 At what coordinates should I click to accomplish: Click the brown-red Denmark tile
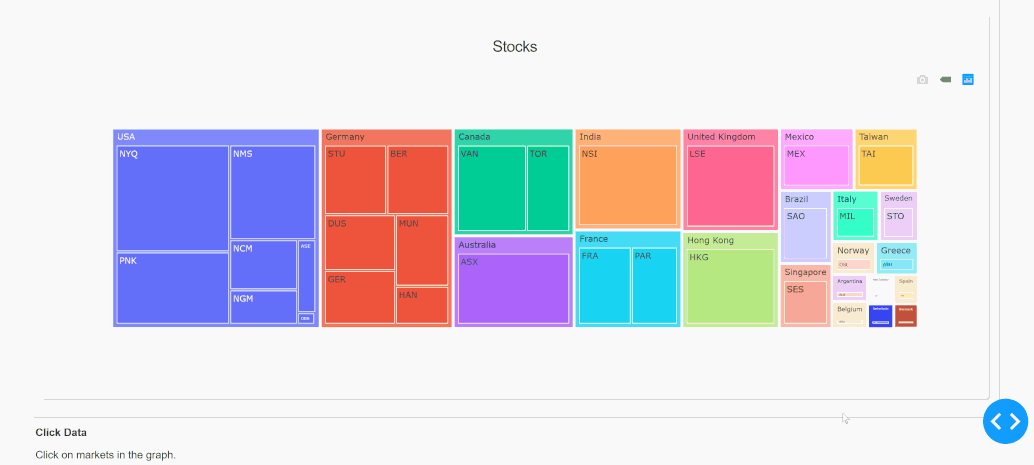pyautogui.click(x=906, y=316)
